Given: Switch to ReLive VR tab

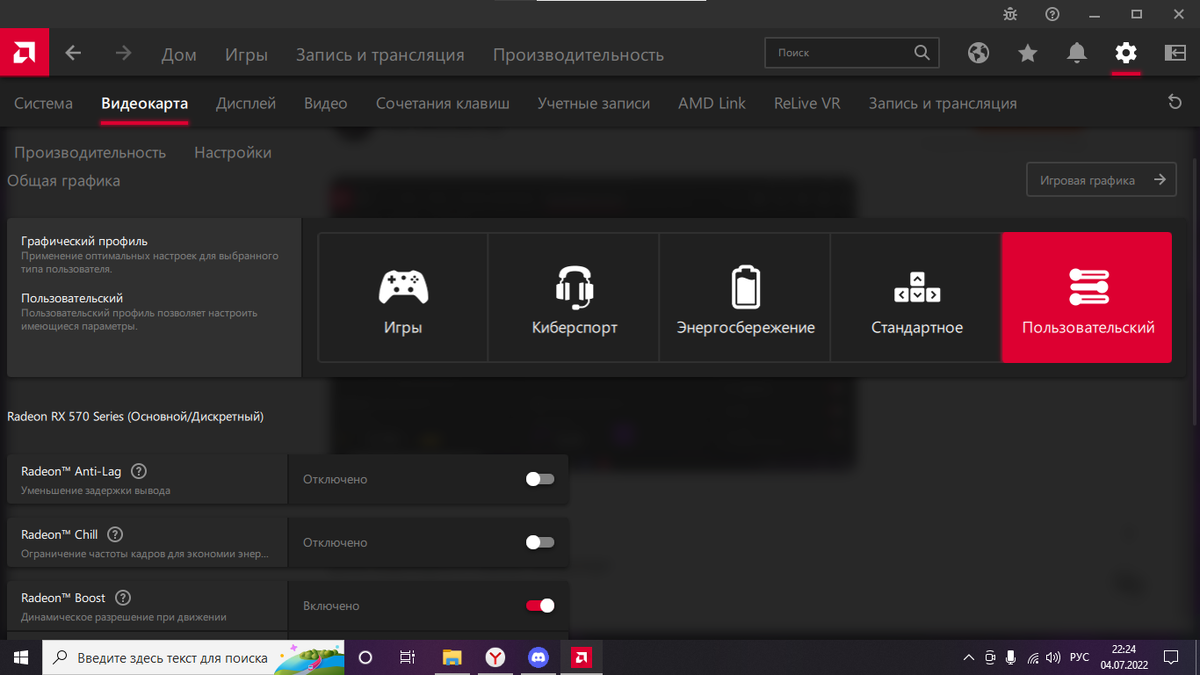Looking at the screenshot, I should click(807, 103).
